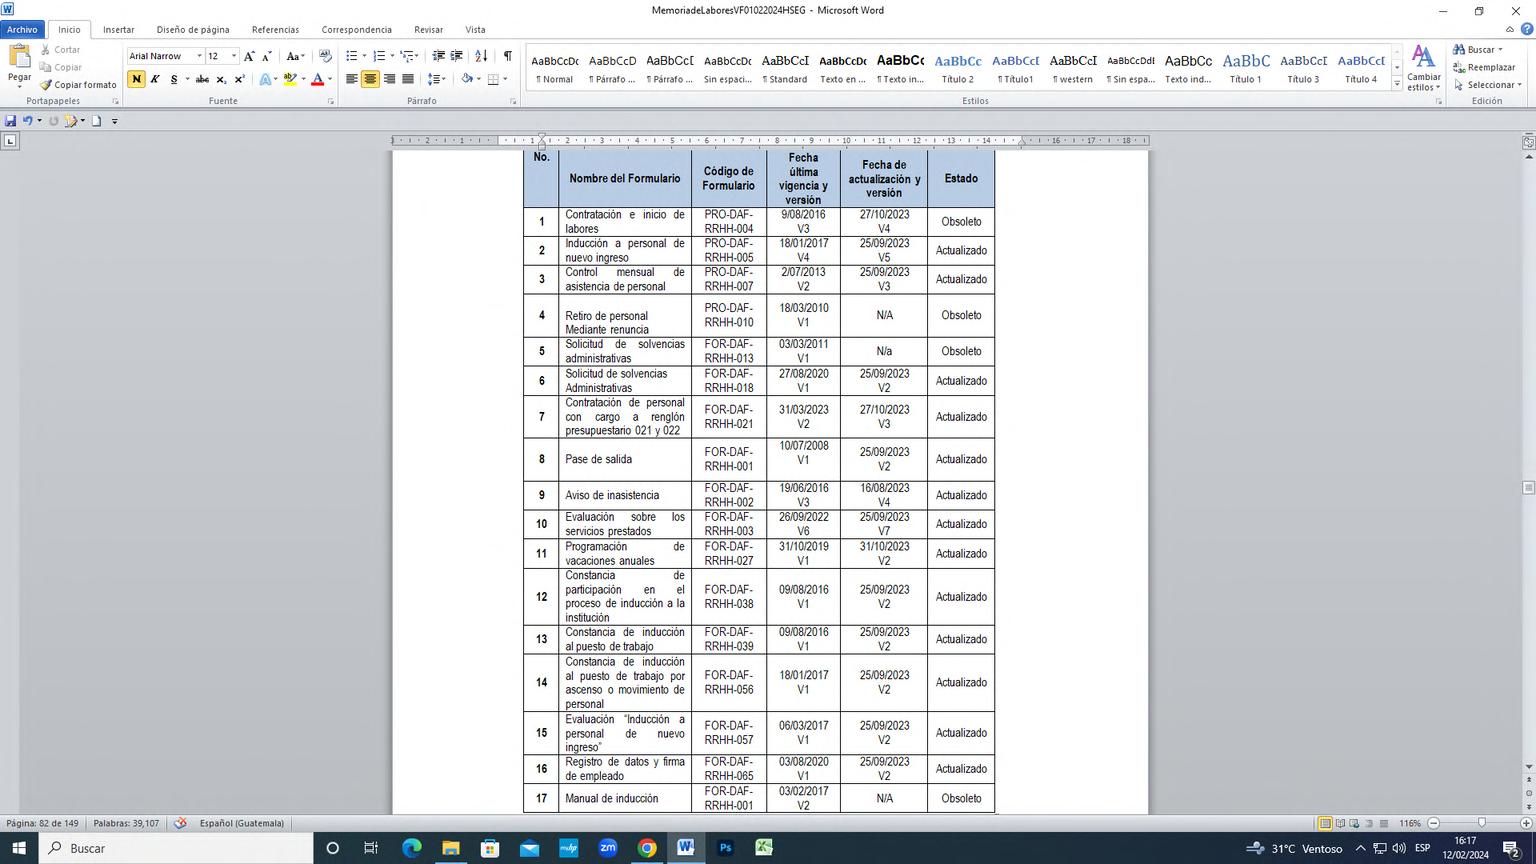Toggle the ruler with the ruler button
This screenshot has width=1536, height=864.
pyautogui.click(x=1528, y=143)
